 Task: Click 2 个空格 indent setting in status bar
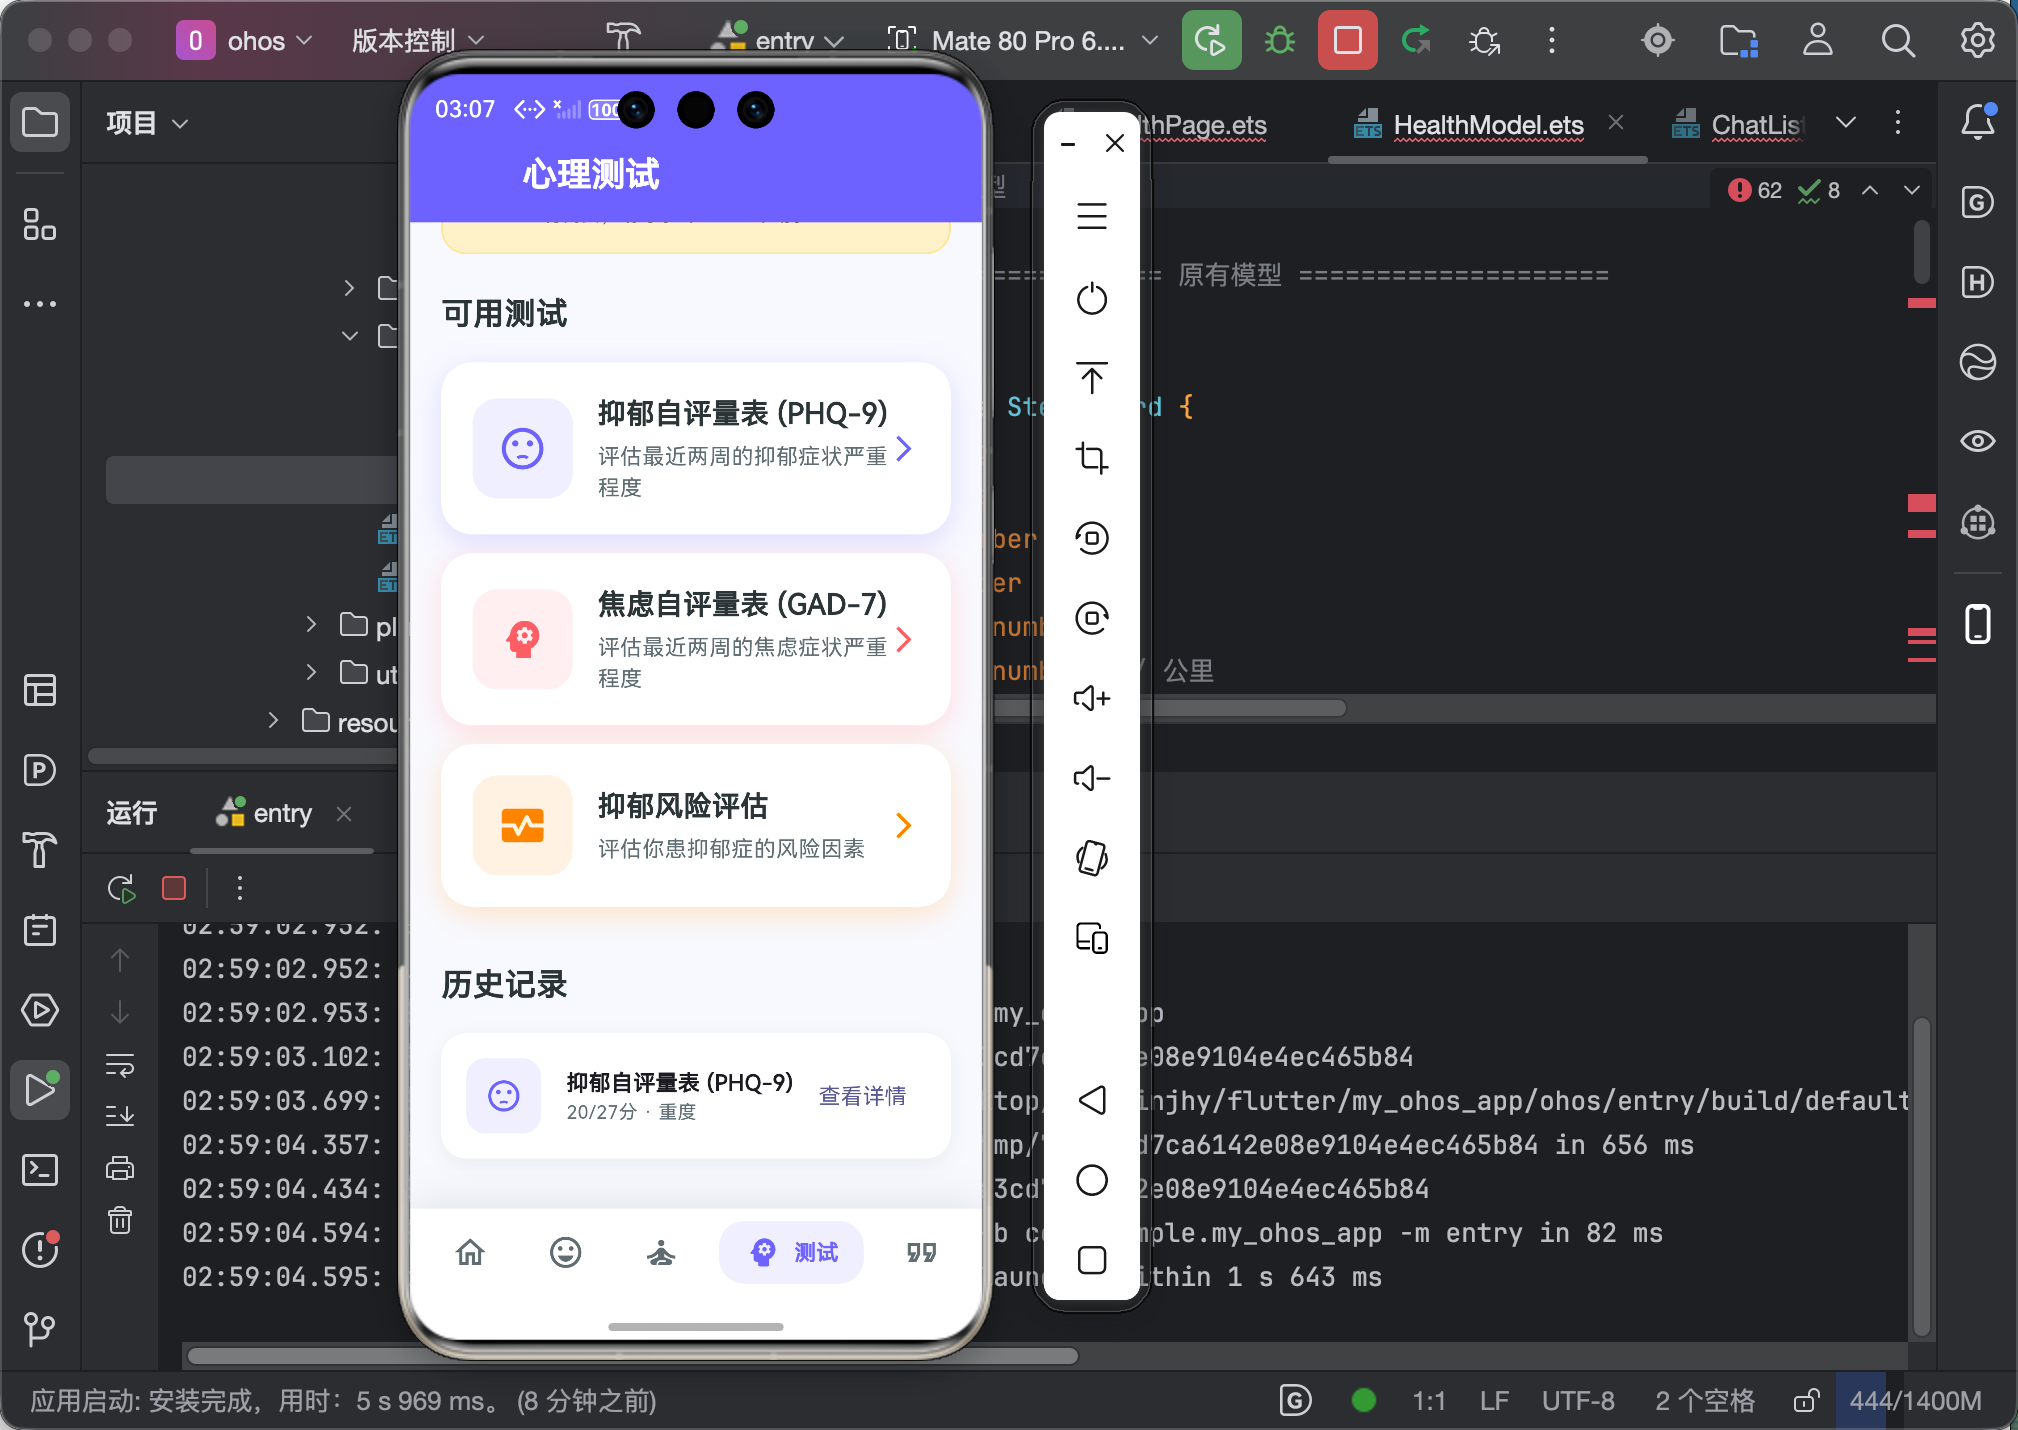[1704, 1400]
